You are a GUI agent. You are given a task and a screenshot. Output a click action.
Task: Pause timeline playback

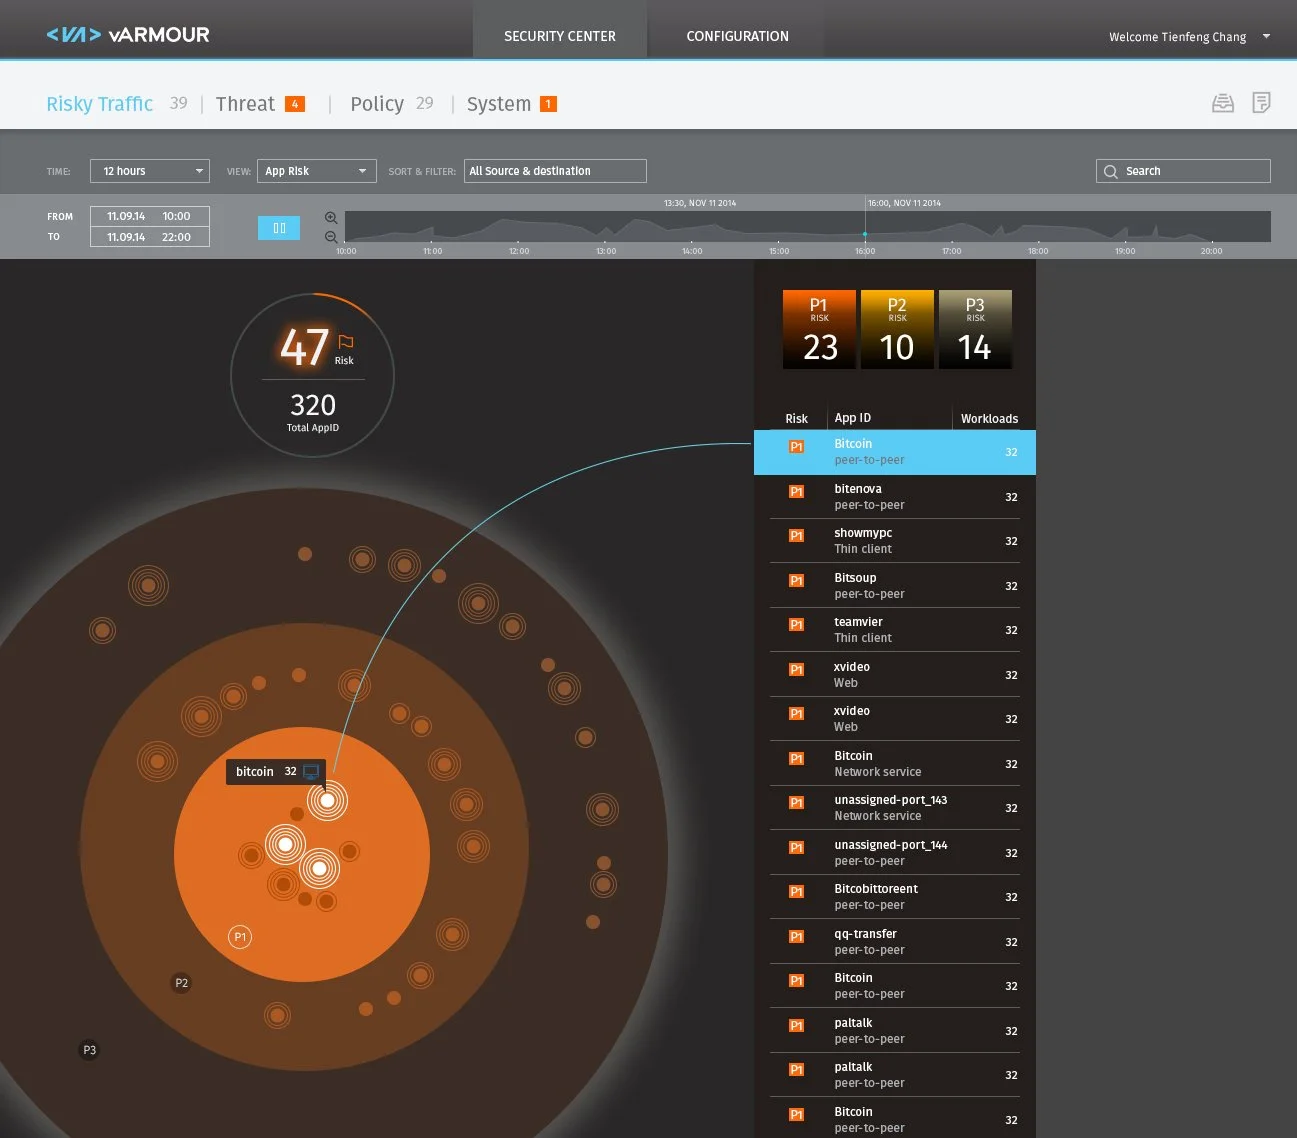pos(279,228)
